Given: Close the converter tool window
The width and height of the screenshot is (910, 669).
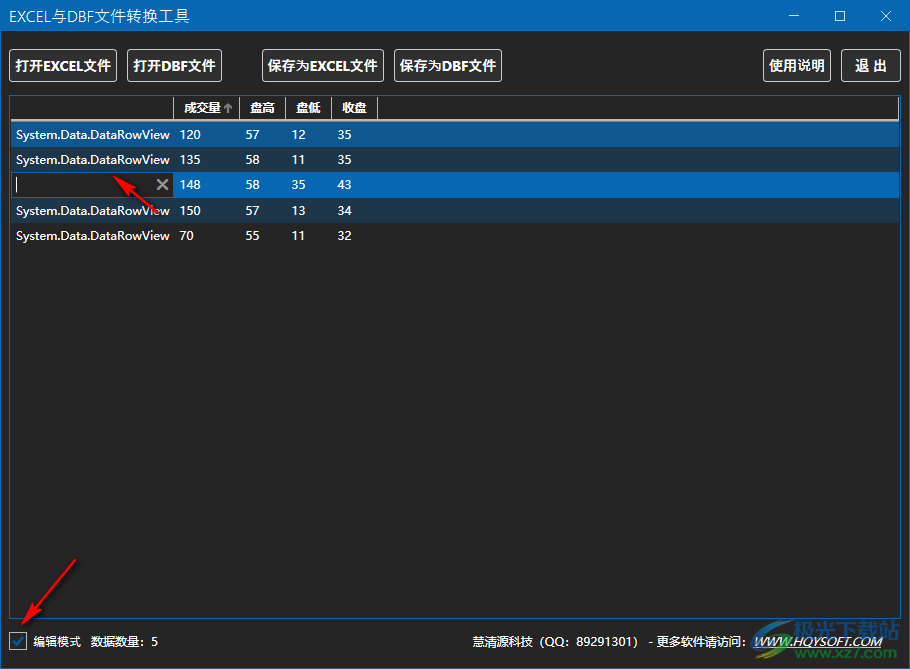Looking at the screenshot, I should [886, 16].
